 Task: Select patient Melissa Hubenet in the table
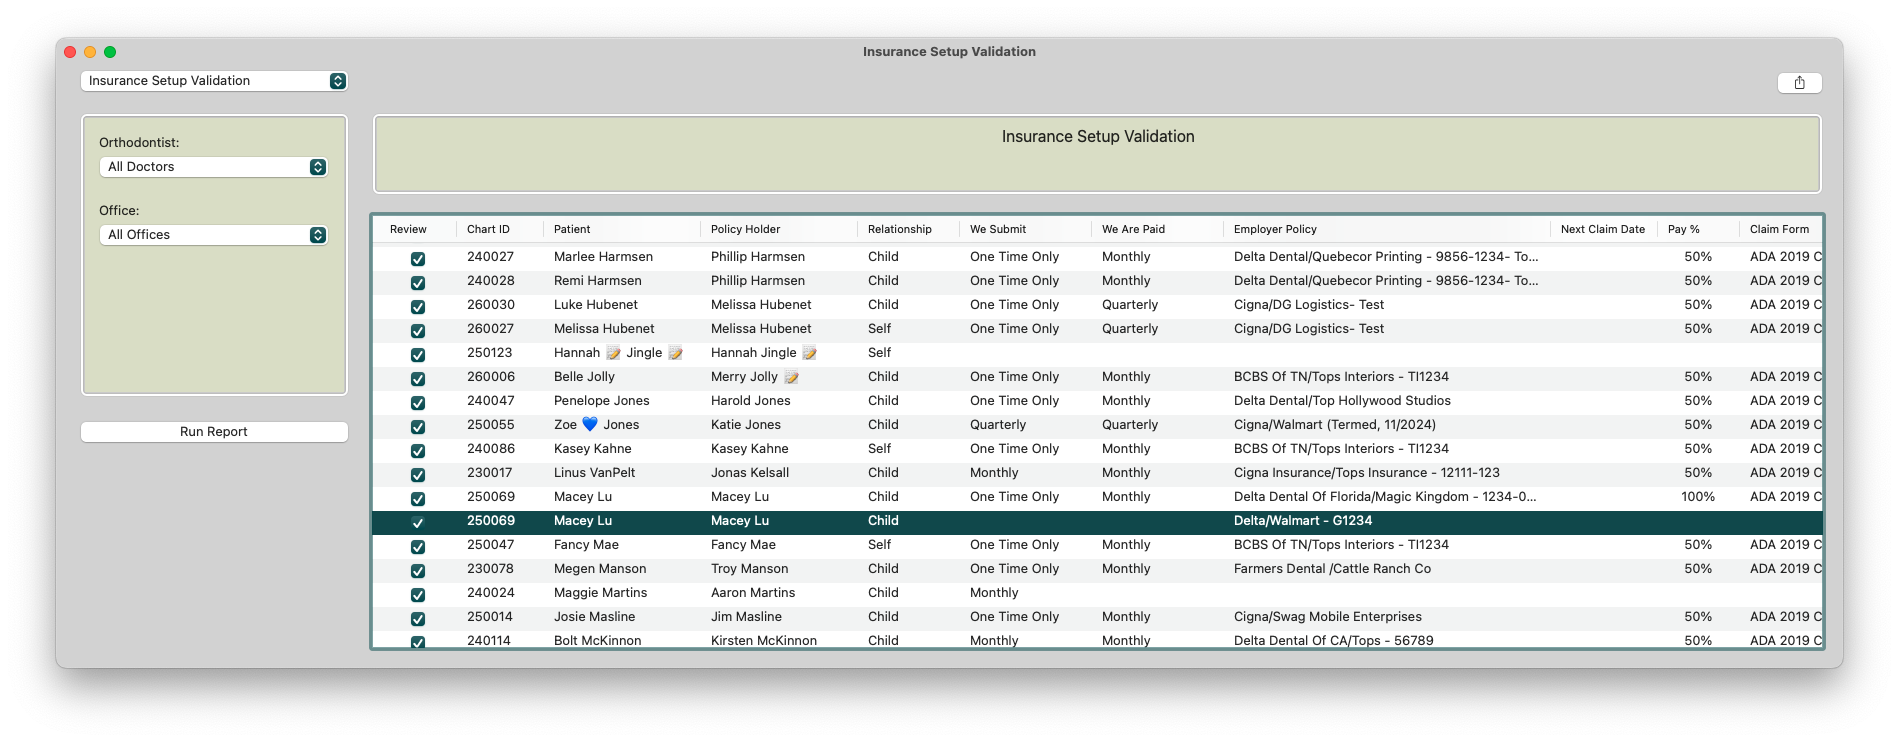tap(604, 329)
